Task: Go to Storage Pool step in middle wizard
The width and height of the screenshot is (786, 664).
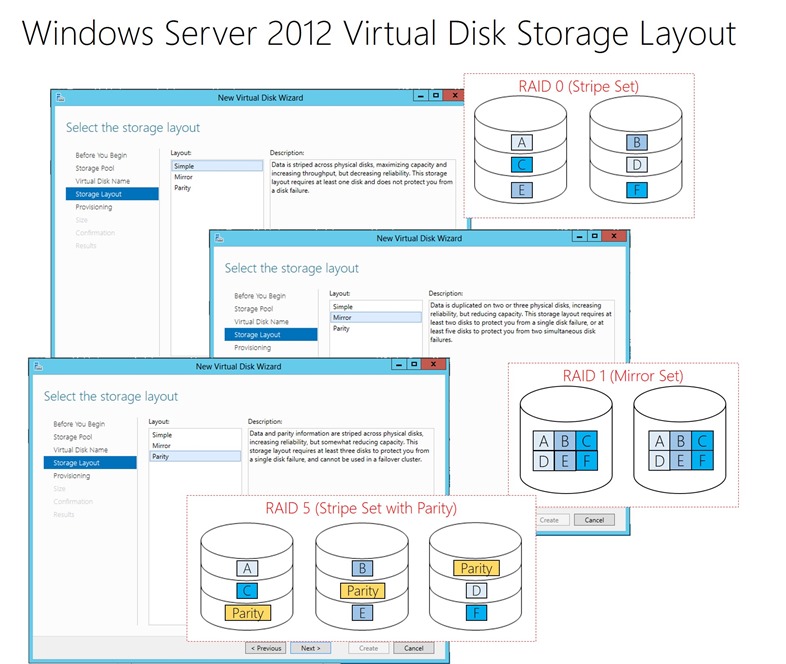Action: 254,309
